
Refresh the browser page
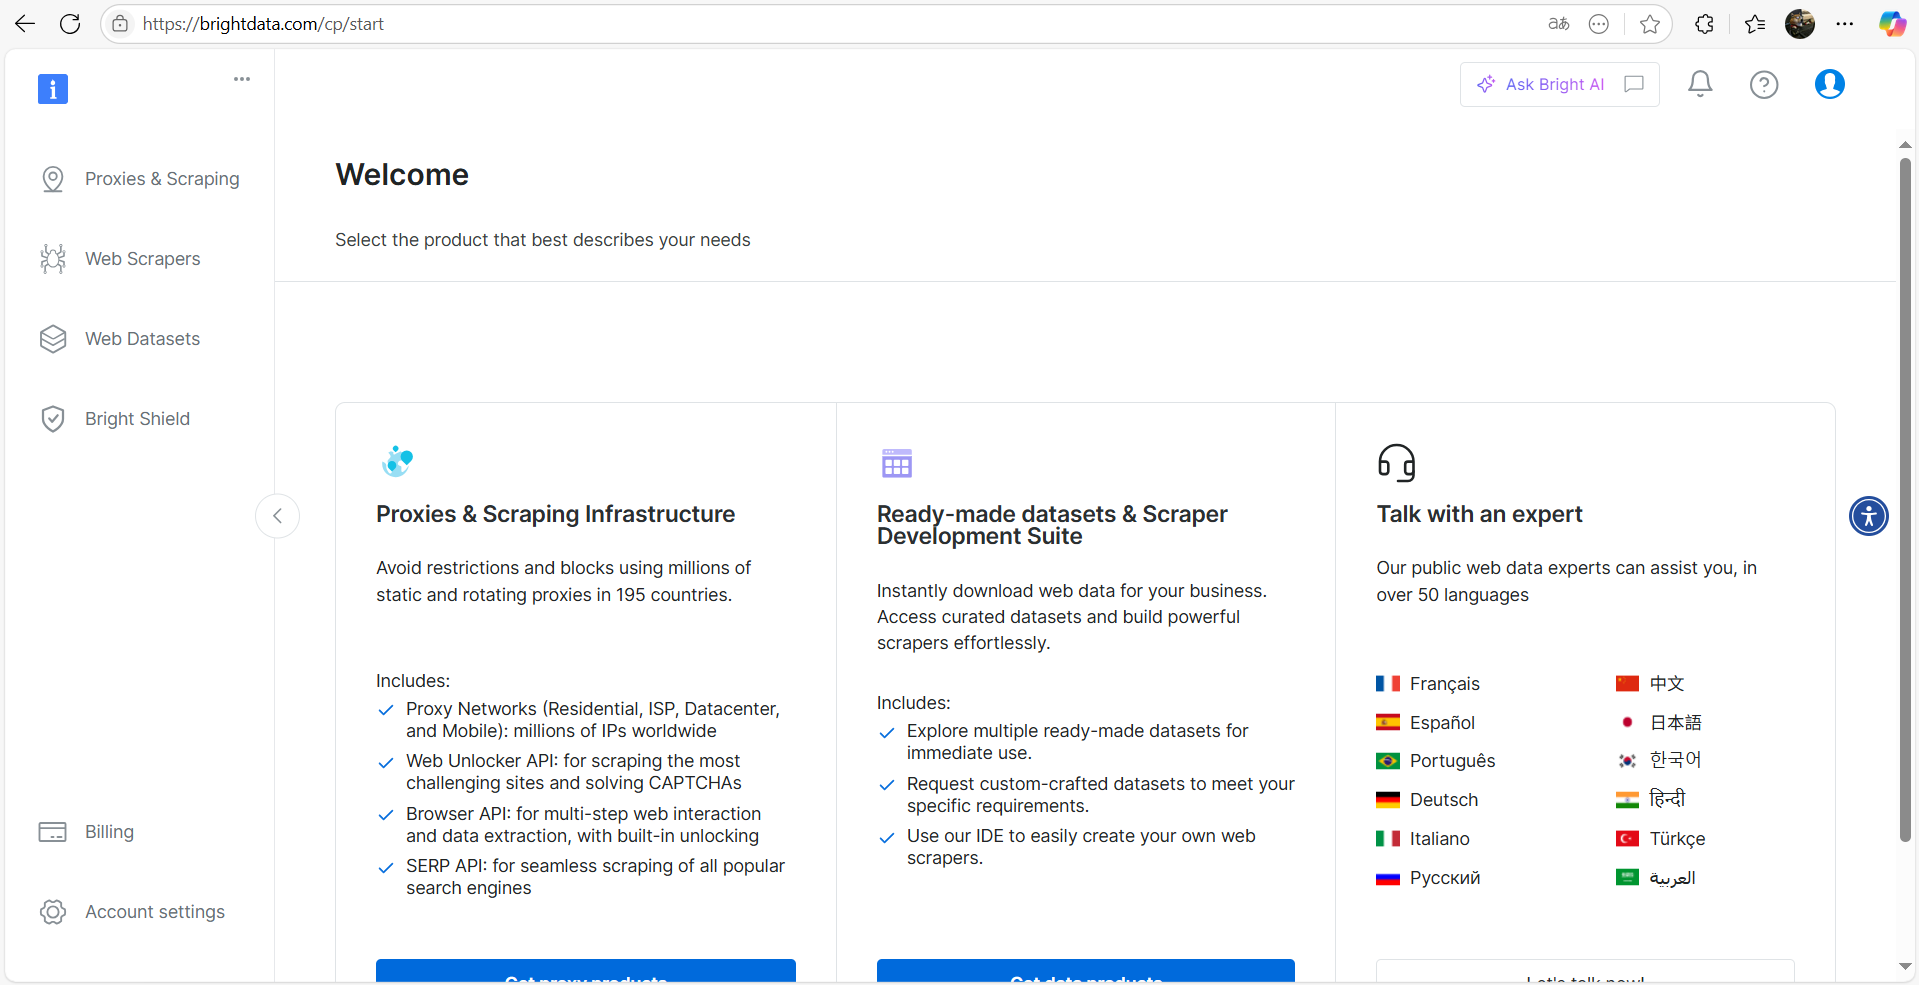70,24
